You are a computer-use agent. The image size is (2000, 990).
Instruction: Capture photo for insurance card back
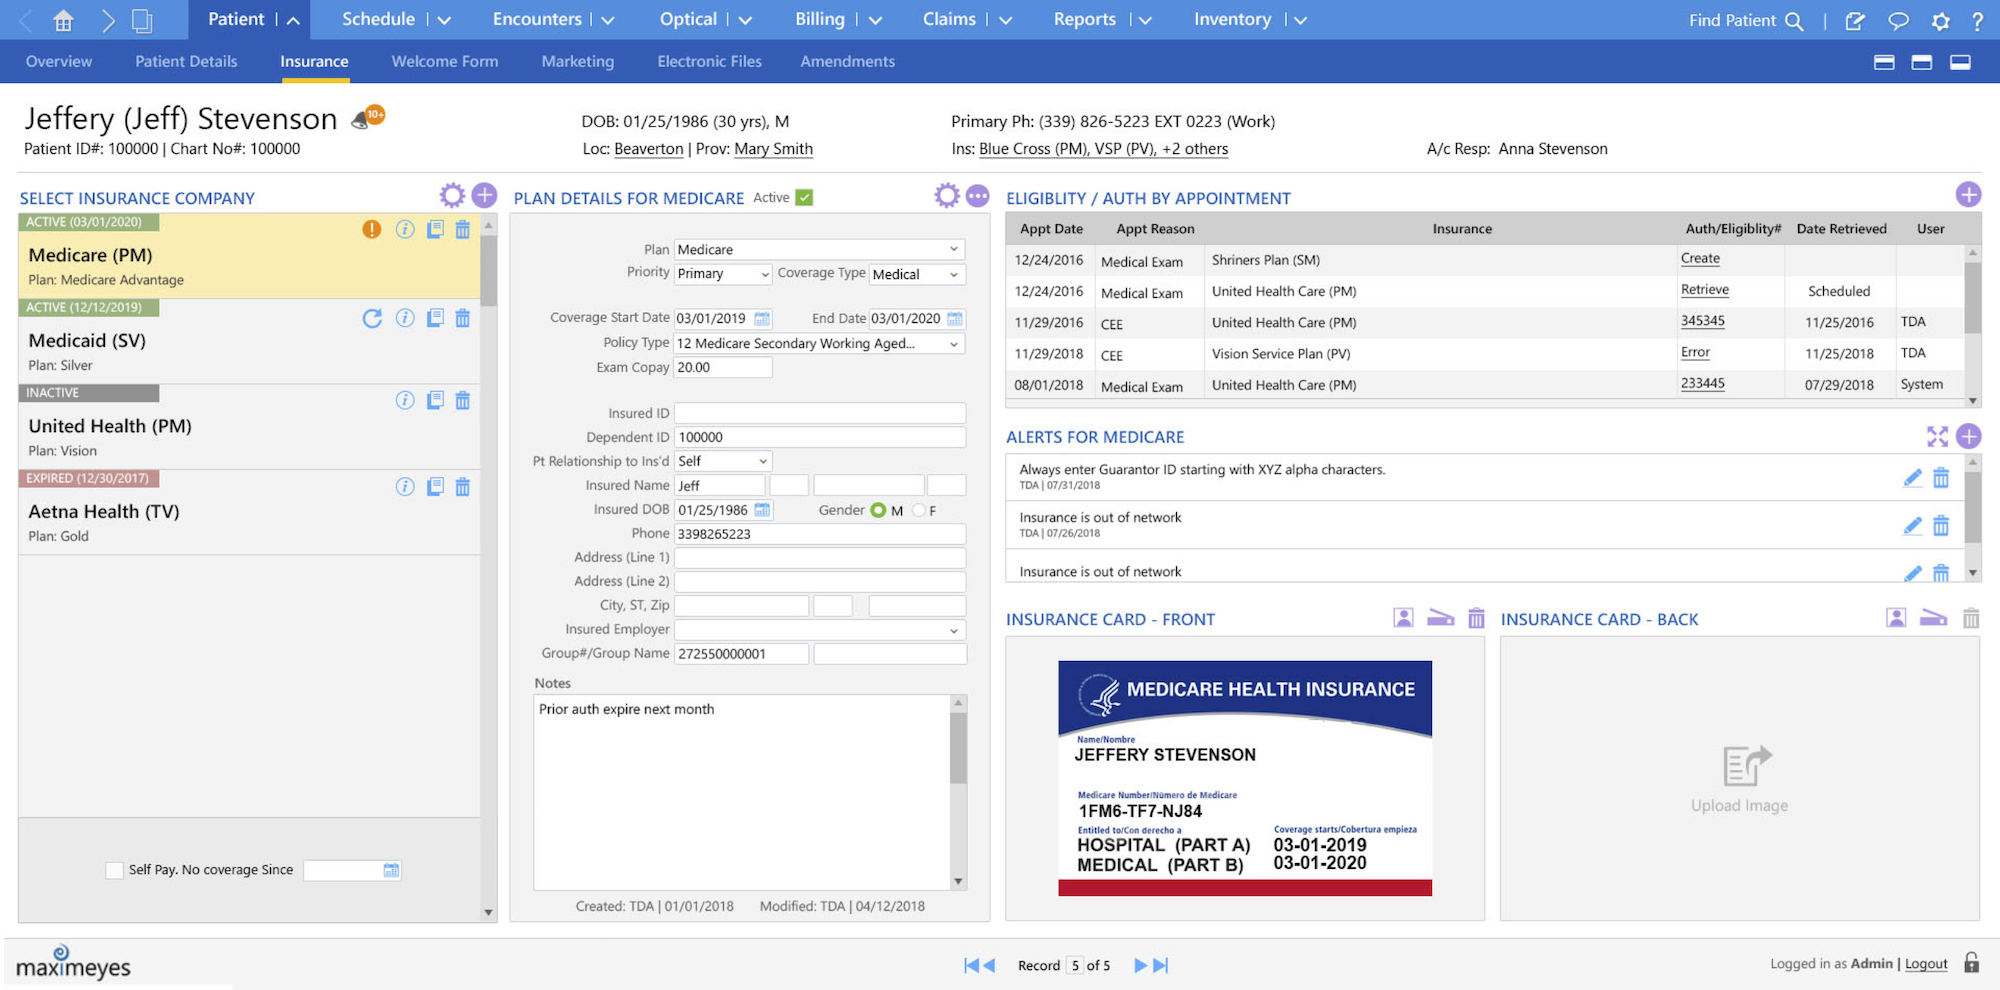[x=1896, y=618]
